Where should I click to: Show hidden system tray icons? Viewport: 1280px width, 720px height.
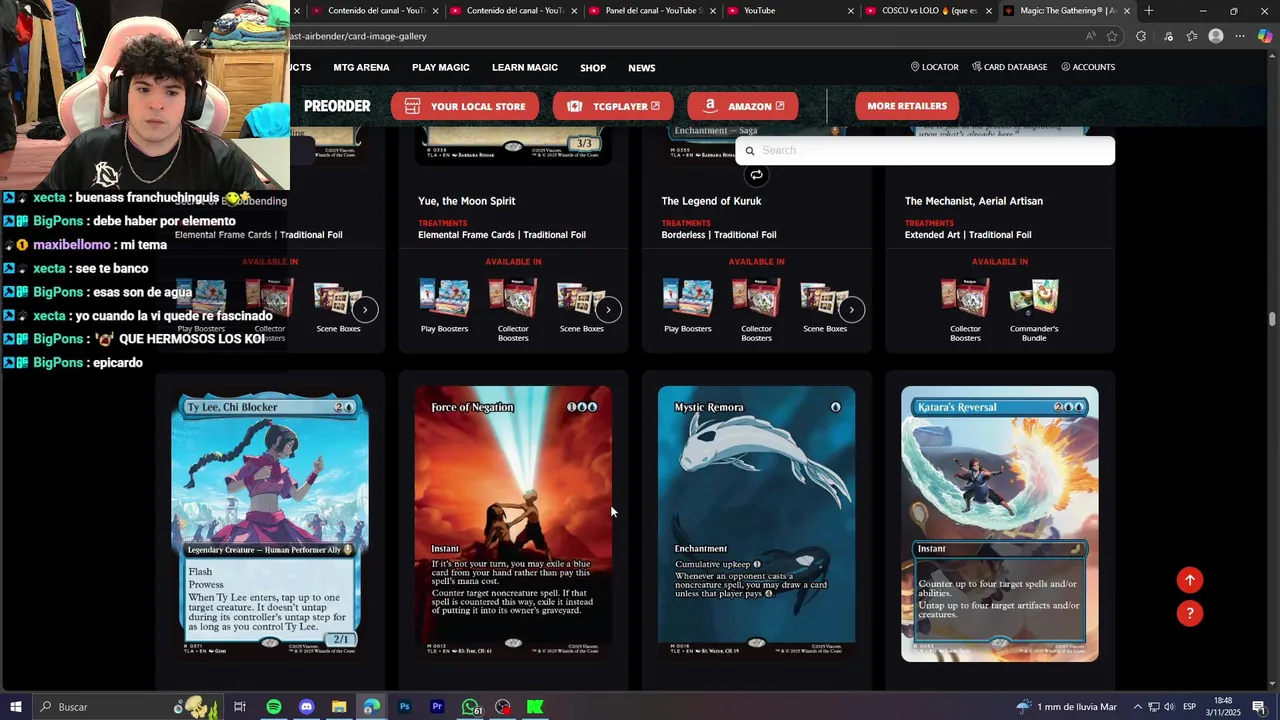(x=1136, y=707)
